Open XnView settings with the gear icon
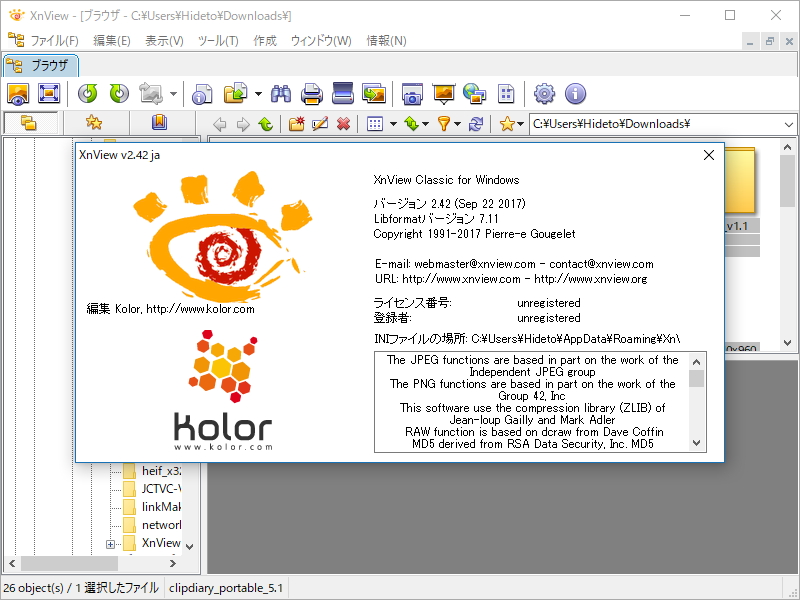Image resolution: width=800 pixels, height=600 pixels. click(x=543, y=93)
